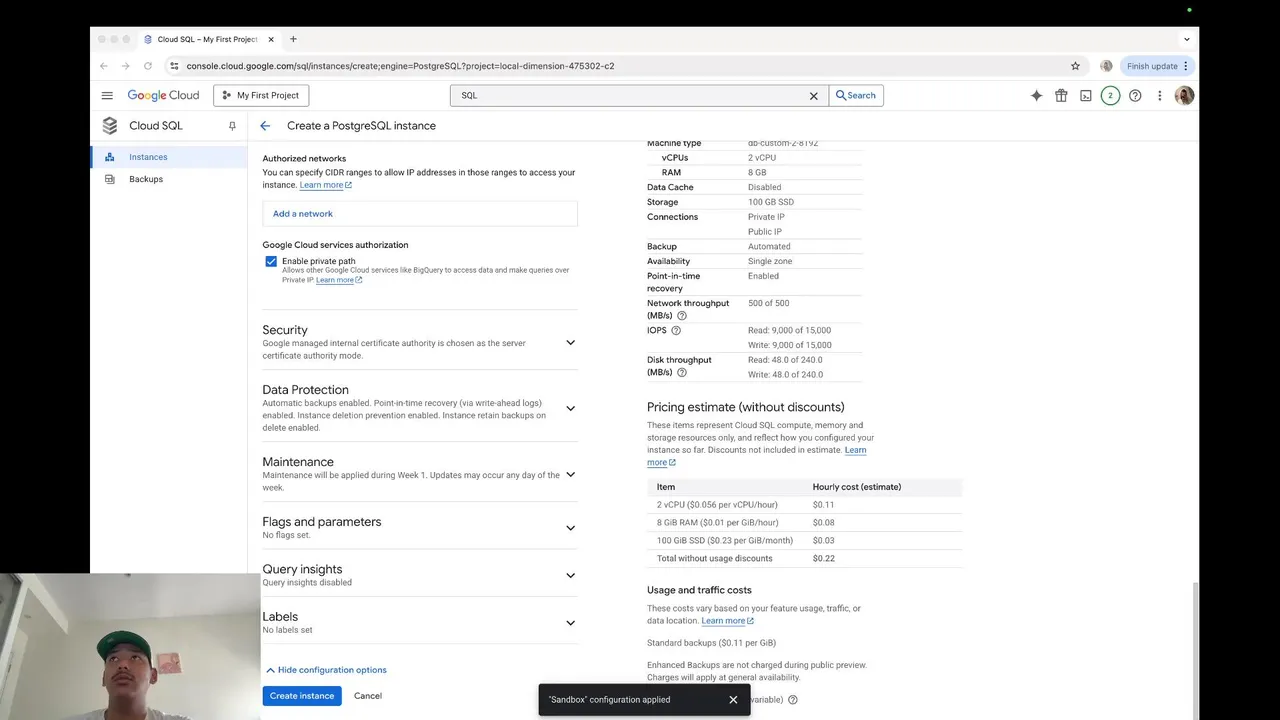Click Add a network
The width and height of the screenshot is (1280, 720).
[x=303, y=214]
